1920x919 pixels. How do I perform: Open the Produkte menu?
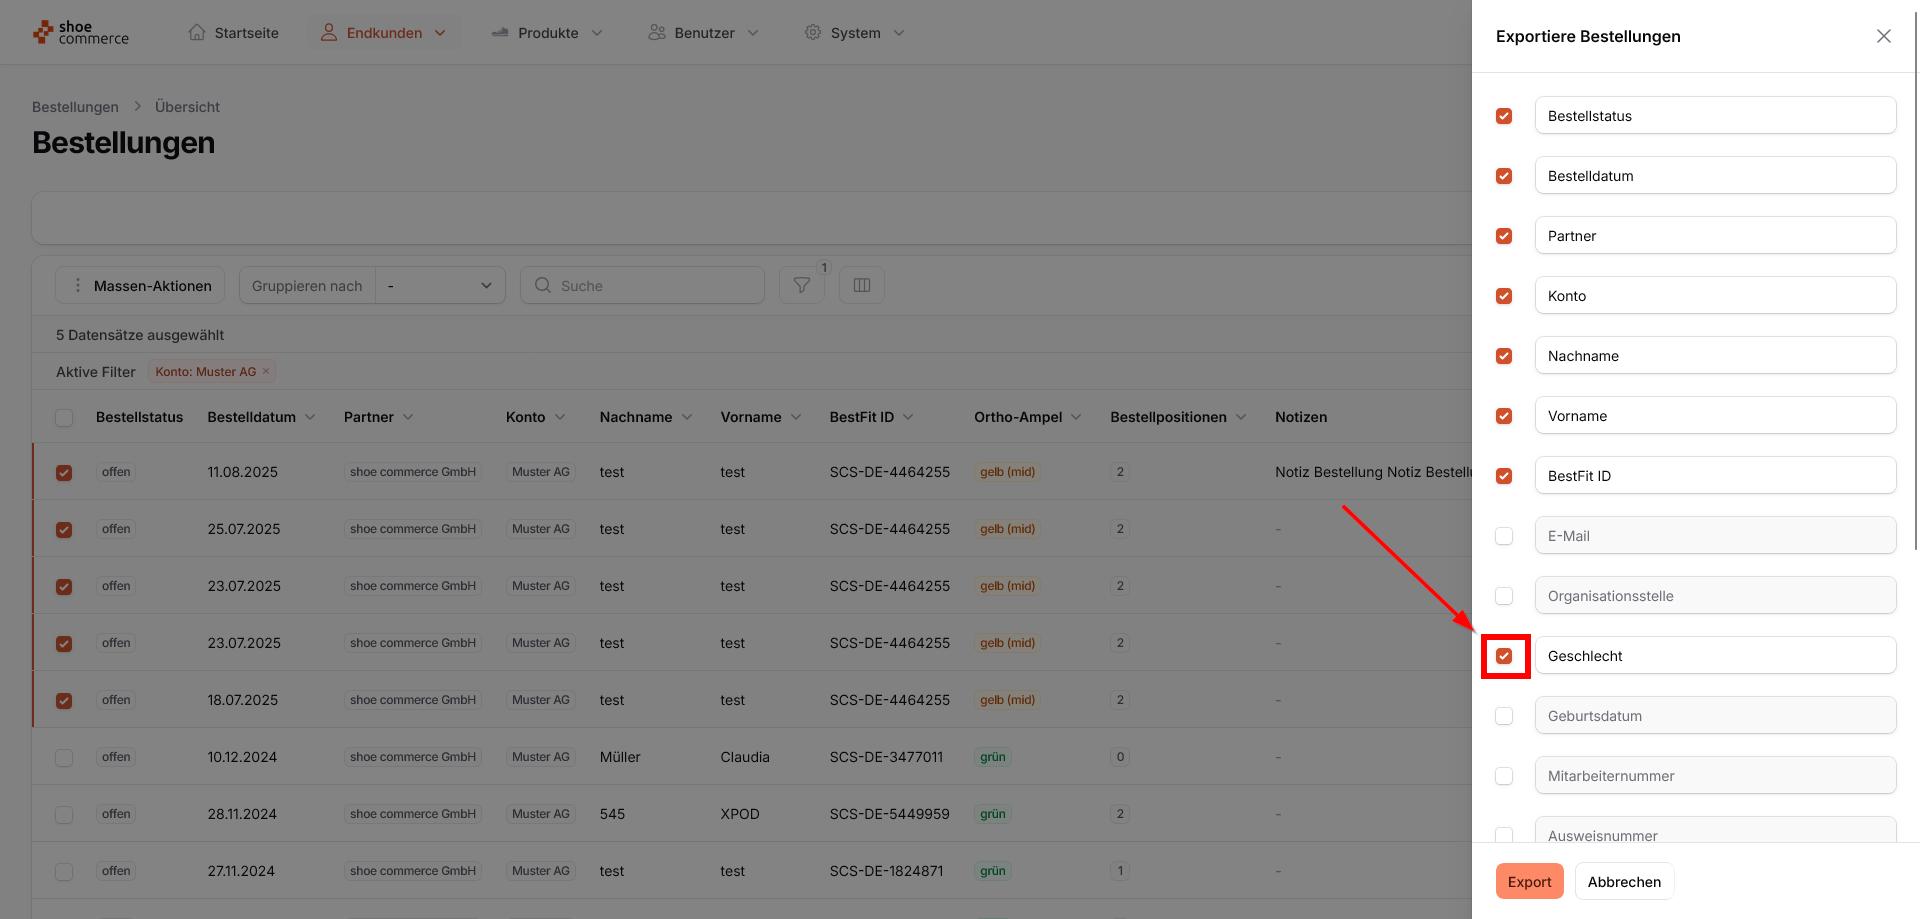coord(548,33)
